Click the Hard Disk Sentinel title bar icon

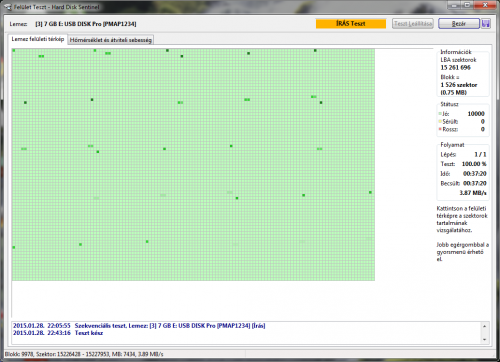(x=8, y=7)
